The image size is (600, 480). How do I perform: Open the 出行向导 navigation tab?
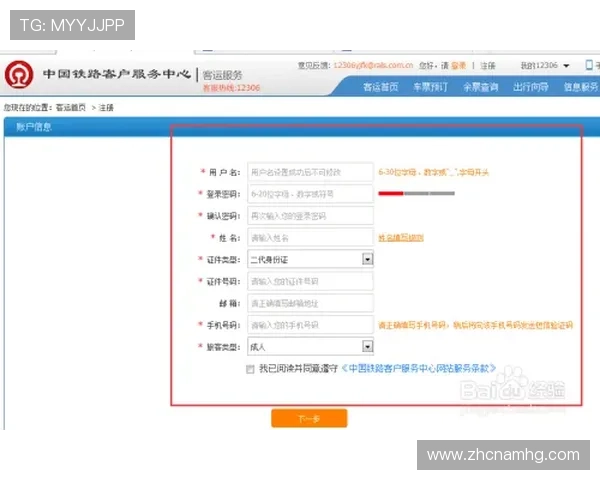click(x=530, y=87)
